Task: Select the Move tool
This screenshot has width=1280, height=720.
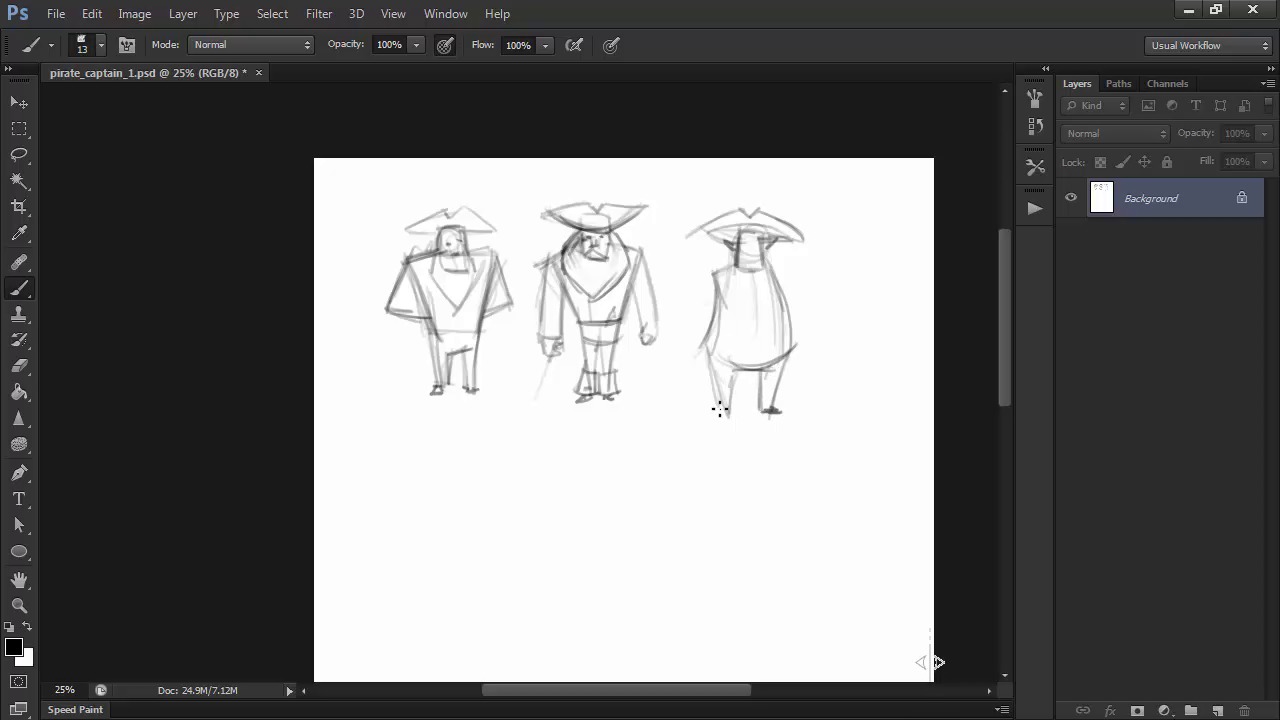Action: [19, 102]
